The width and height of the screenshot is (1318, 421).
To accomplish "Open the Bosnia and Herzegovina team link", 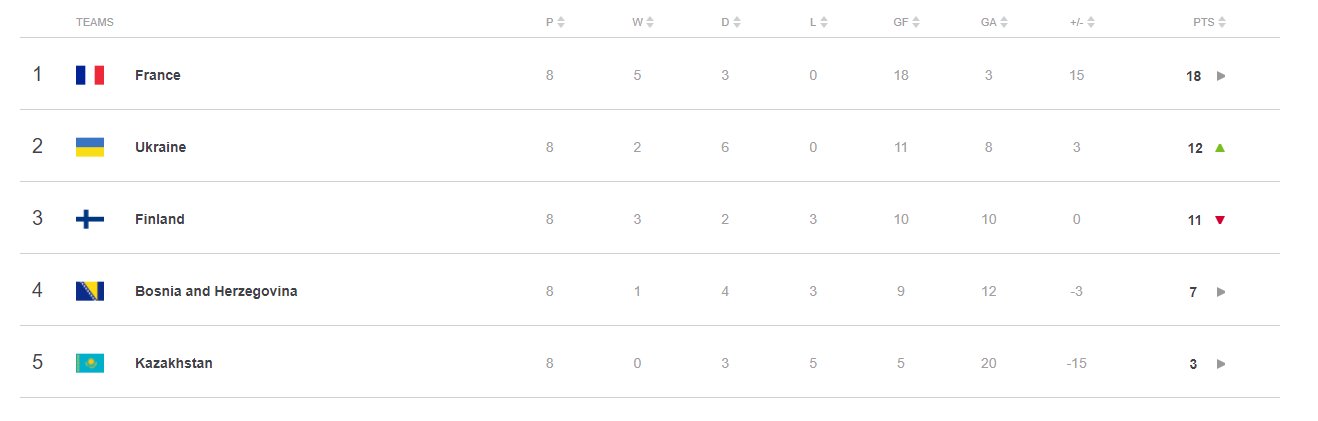I will tap(216, 291).
